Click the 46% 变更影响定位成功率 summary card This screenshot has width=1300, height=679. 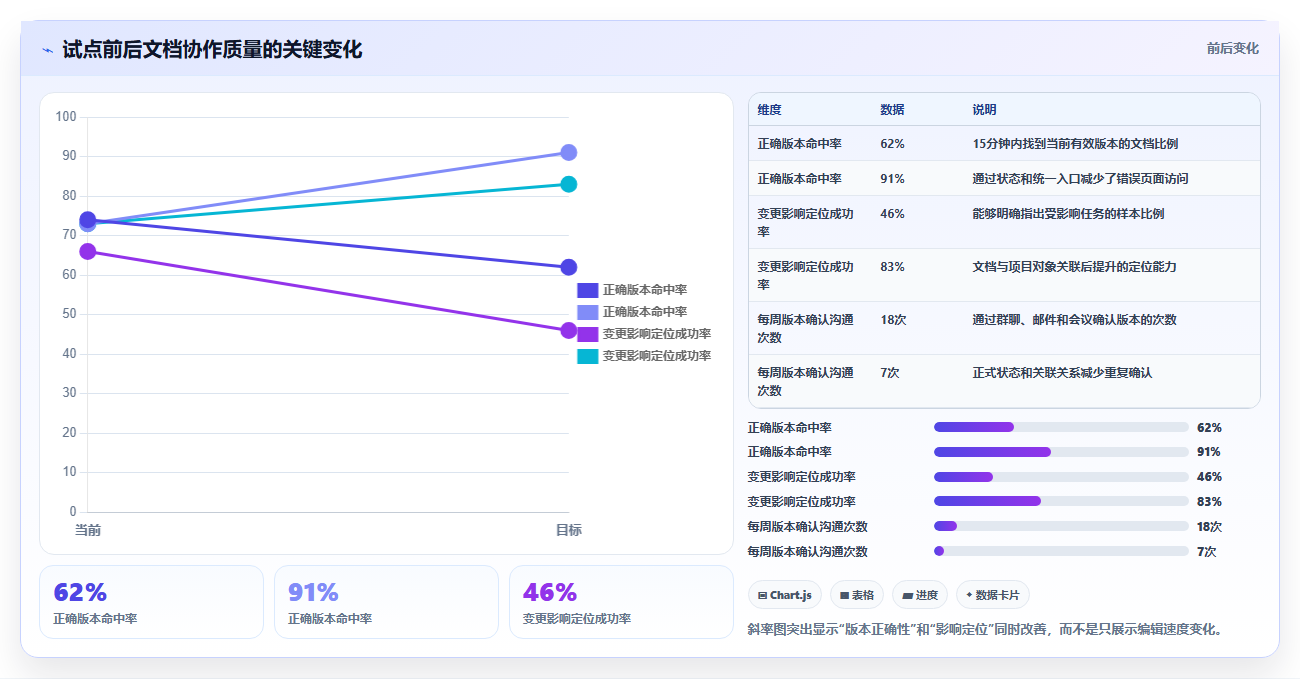(x=621, y=602)
